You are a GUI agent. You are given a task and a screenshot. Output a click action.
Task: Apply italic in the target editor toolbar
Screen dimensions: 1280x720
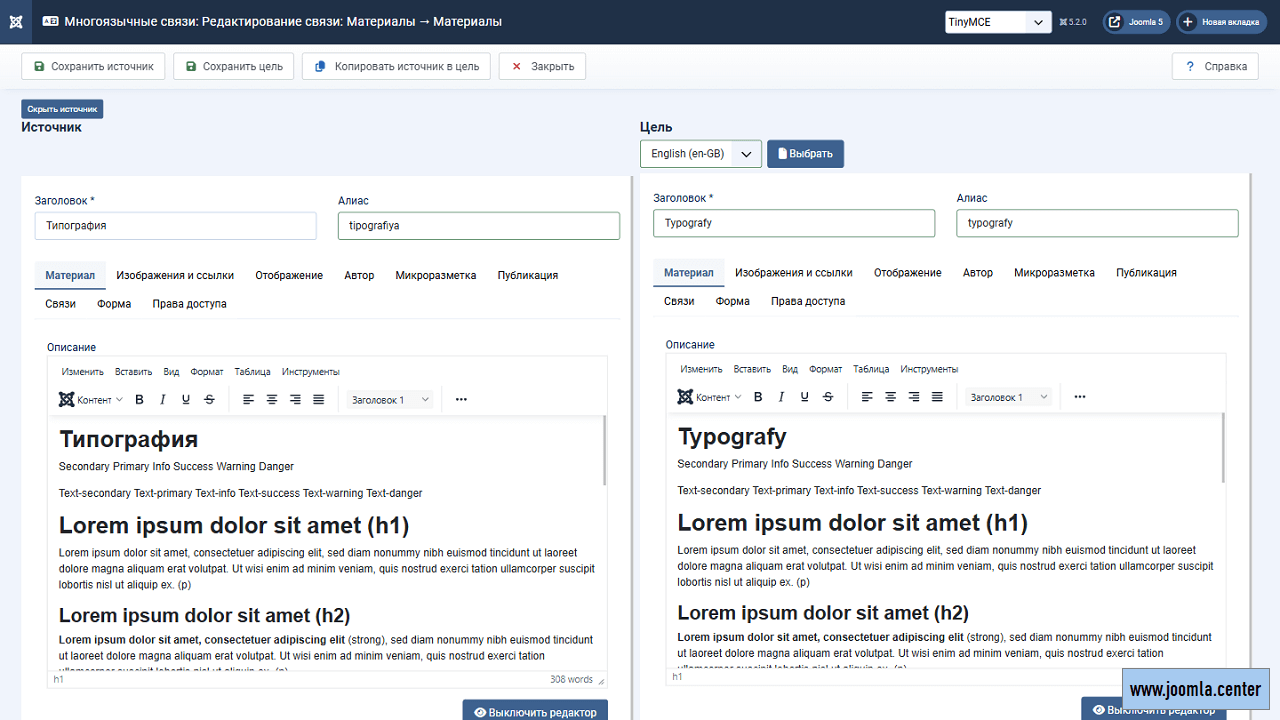pyautogui.click(x=781, y=397)
